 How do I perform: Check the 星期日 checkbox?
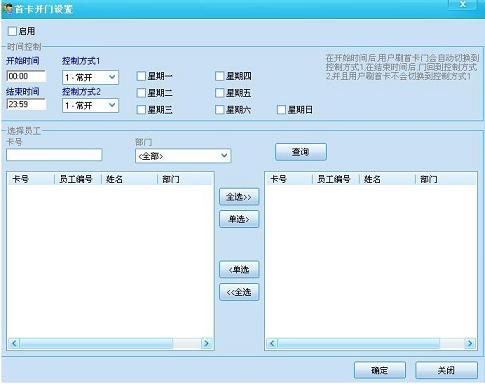tap(281, 110)
